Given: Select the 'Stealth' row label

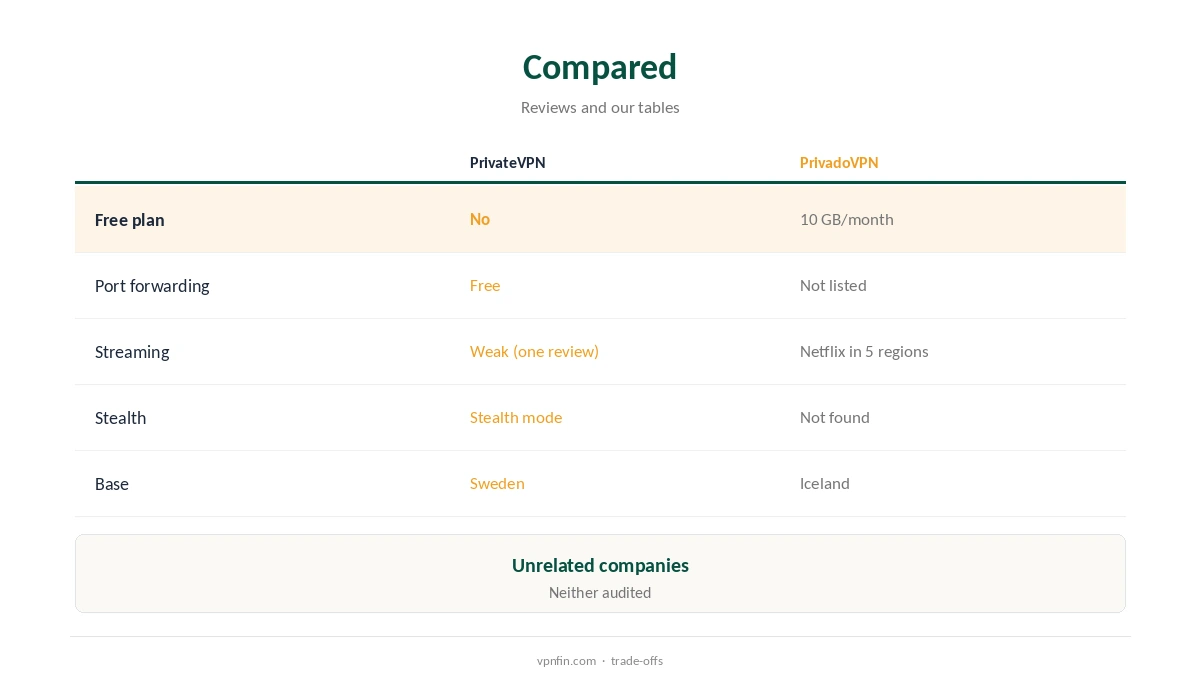Looking at the screenshot, I should pos(120,418).
